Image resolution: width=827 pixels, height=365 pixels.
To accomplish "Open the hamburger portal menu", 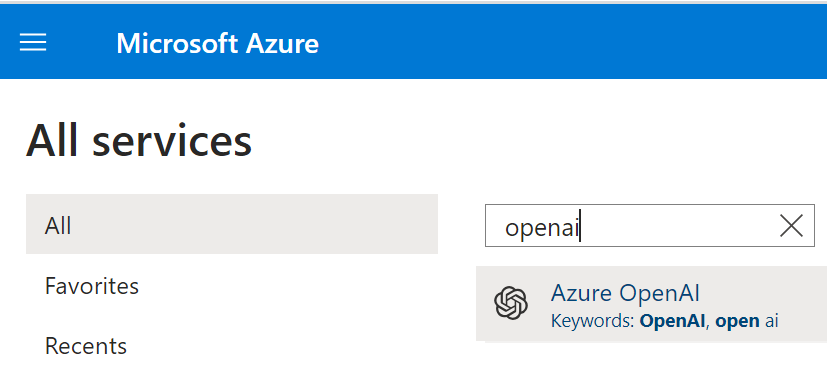I will click(33, 42).
